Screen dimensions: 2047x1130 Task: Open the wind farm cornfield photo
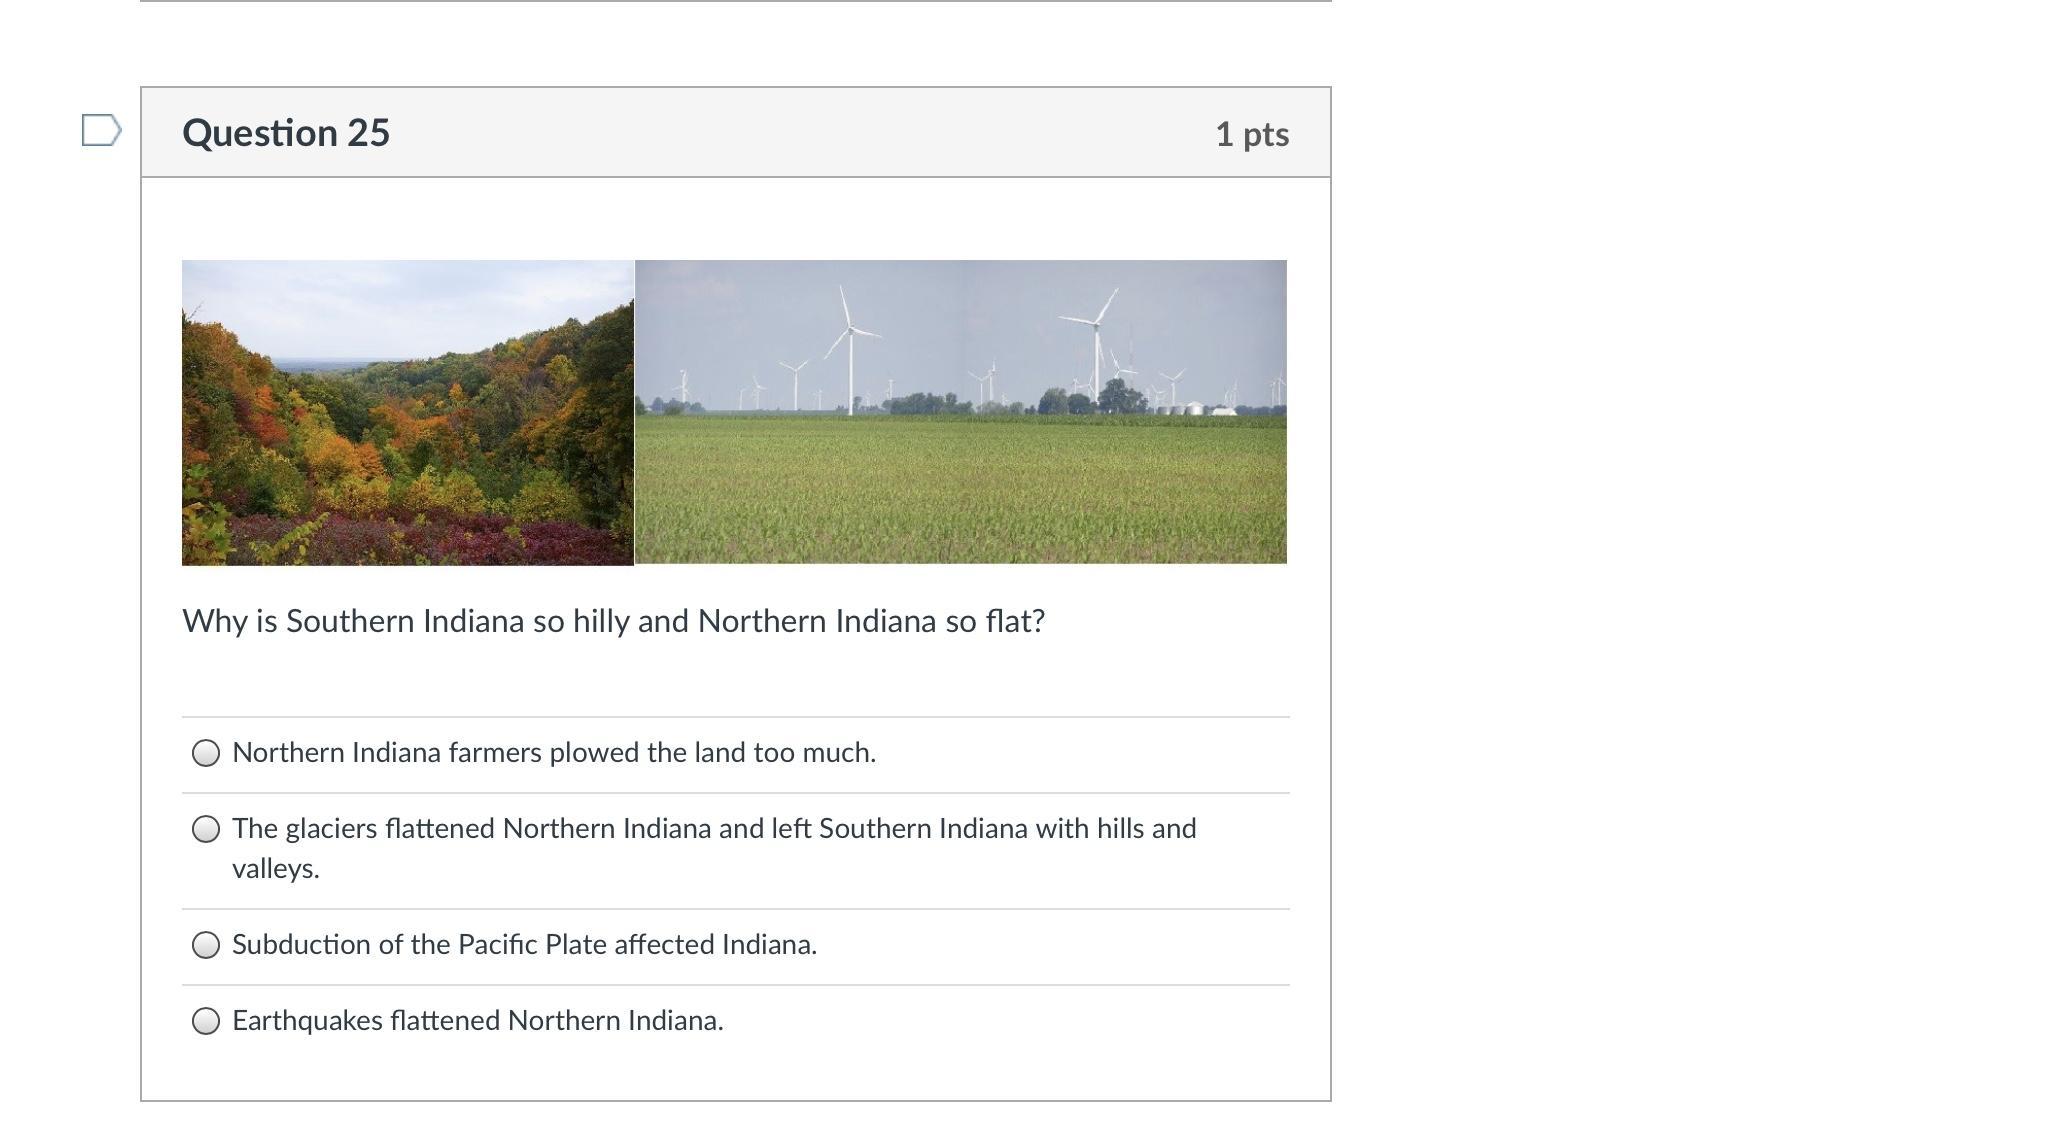point(961,412)
